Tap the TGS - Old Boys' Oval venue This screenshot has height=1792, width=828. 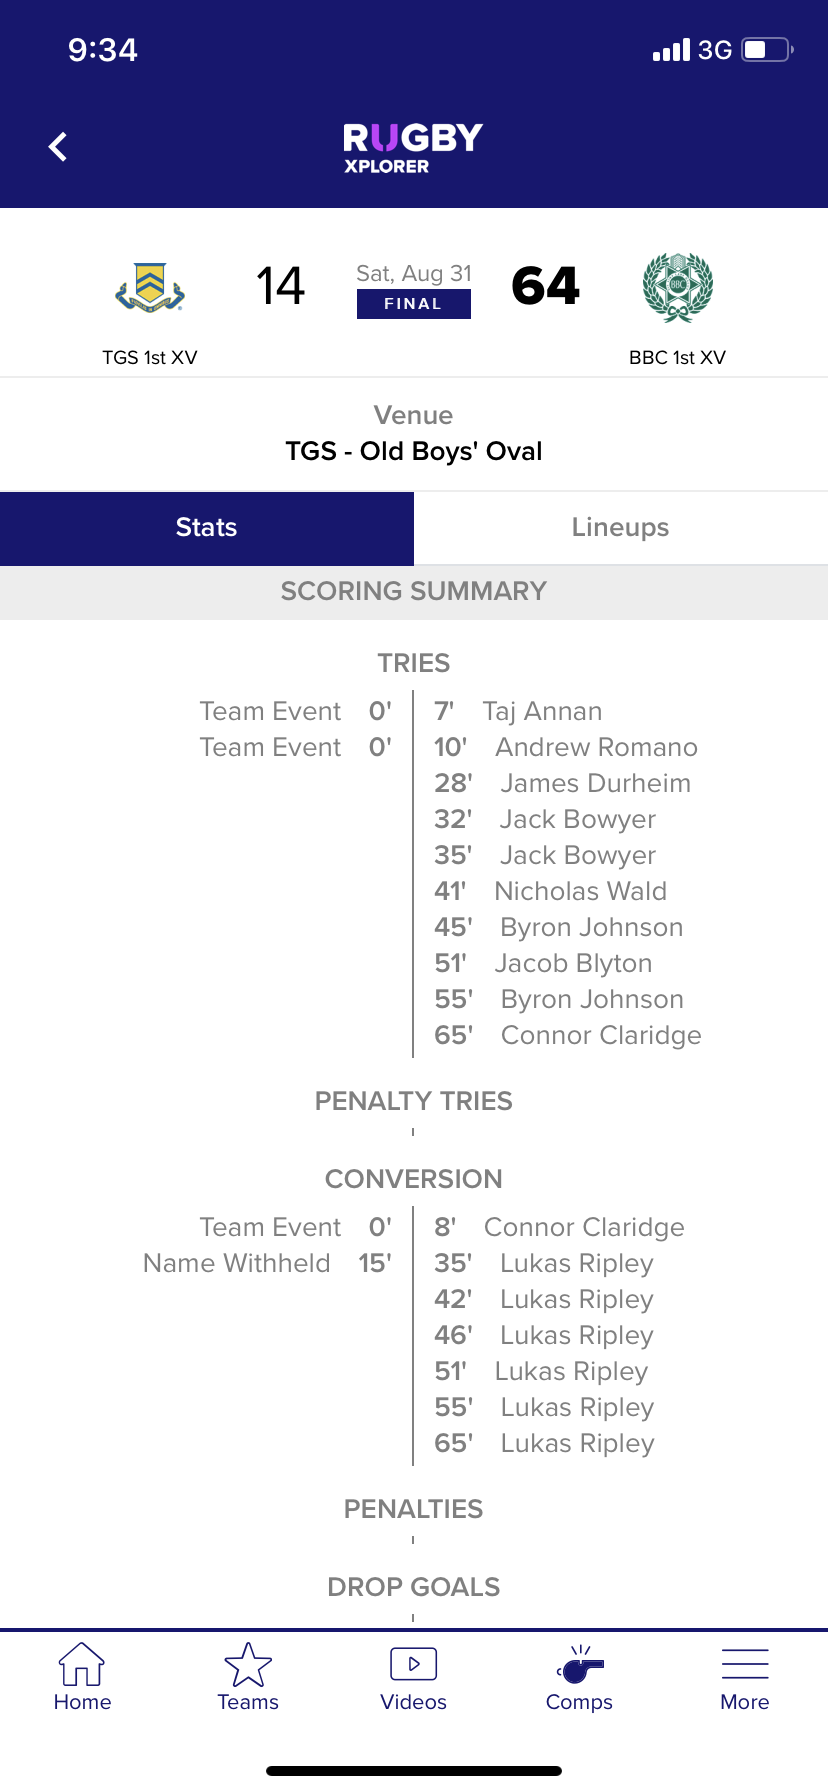[413, 451]
